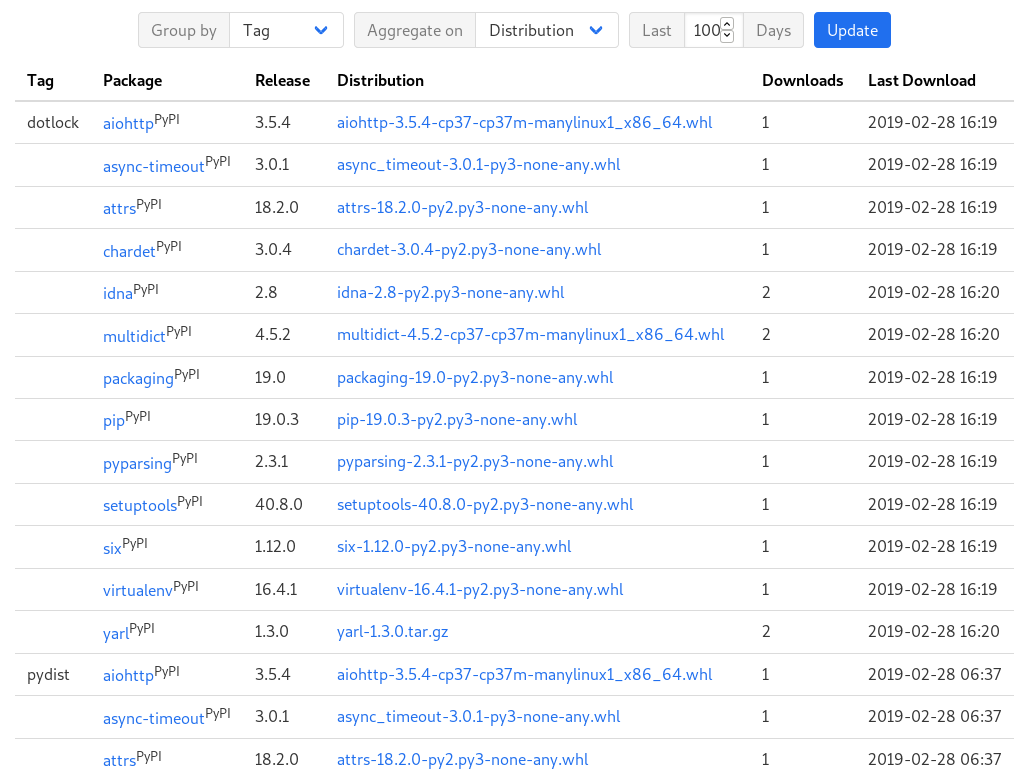Click the Release column header
Screen dimensions: 1031x779
tap(283, 80)
